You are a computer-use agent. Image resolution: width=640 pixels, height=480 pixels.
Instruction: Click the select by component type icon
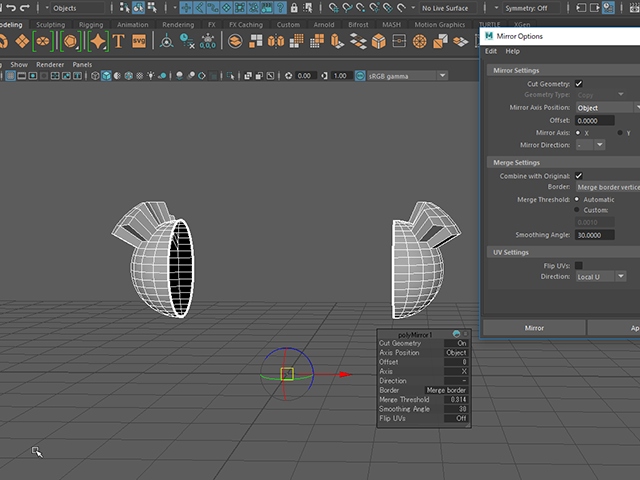pyautogui.click(x=152, y=8)
